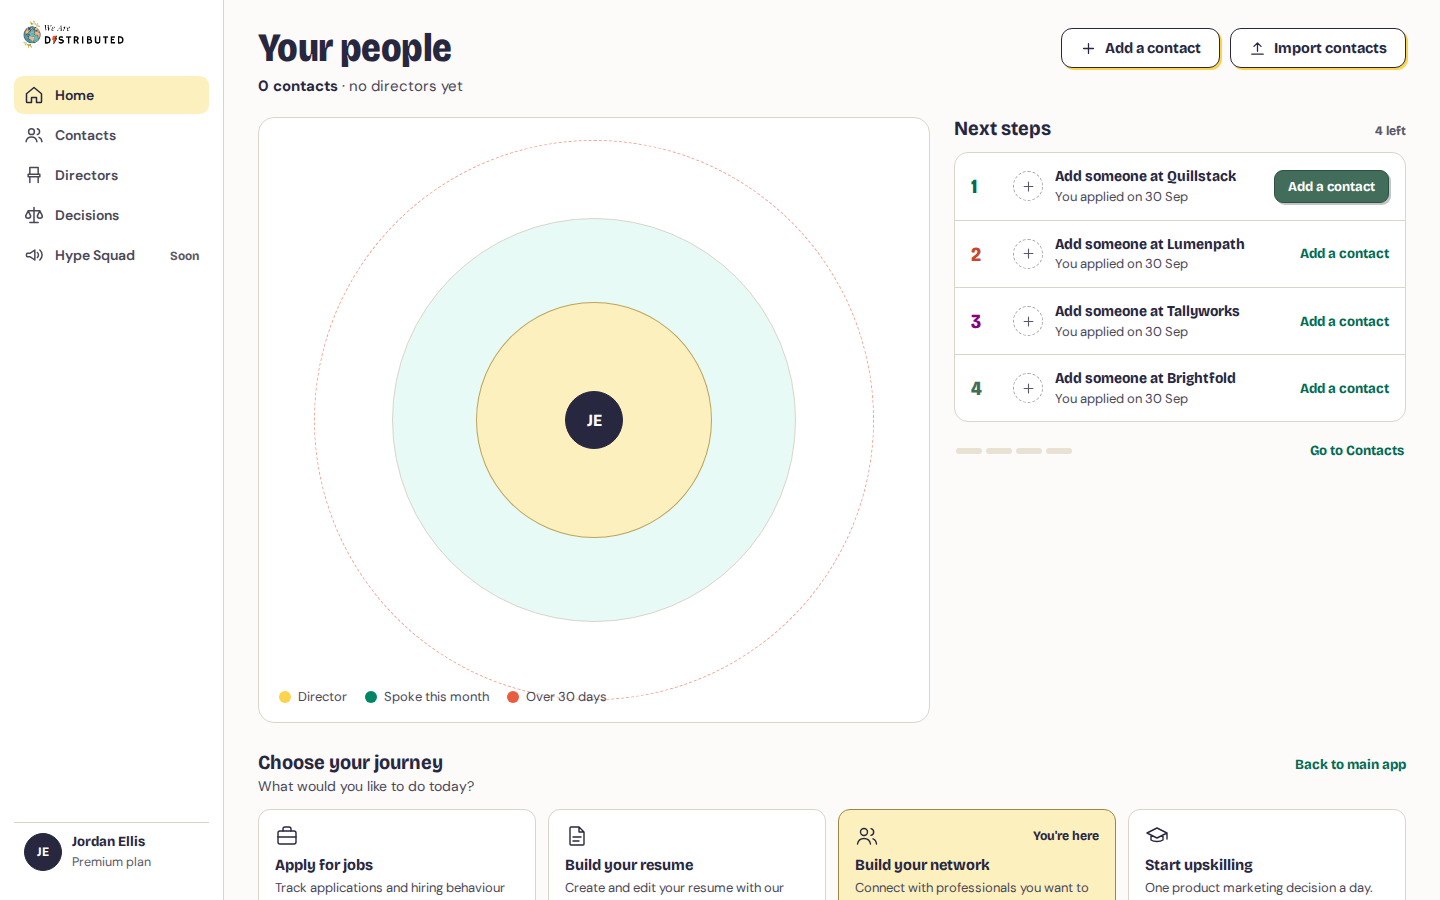Image resolution: width=1440 pixels, height=900 pixels.
Task: Go to Contacts in the sidebar
Action: [111, 135]
